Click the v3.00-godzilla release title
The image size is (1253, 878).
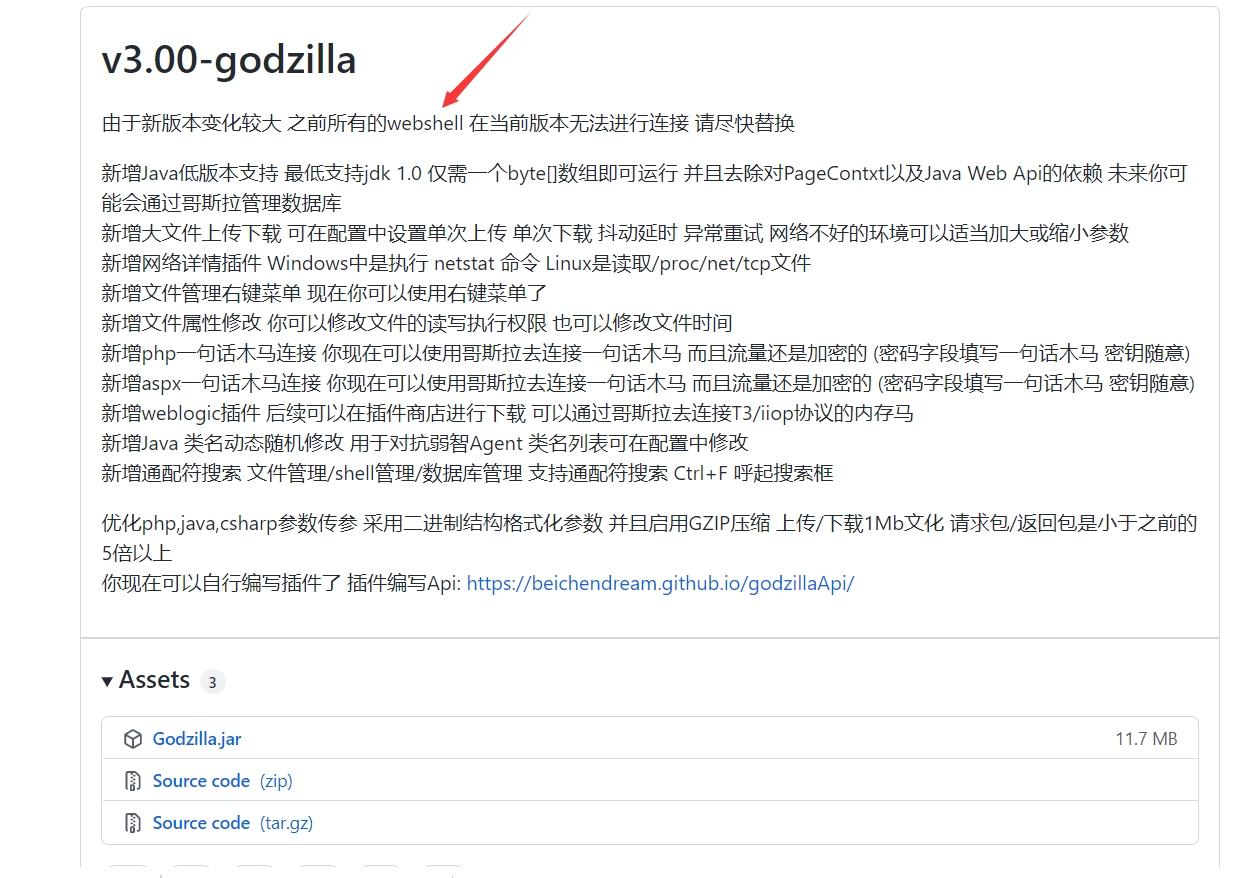(x=229, y=60)
